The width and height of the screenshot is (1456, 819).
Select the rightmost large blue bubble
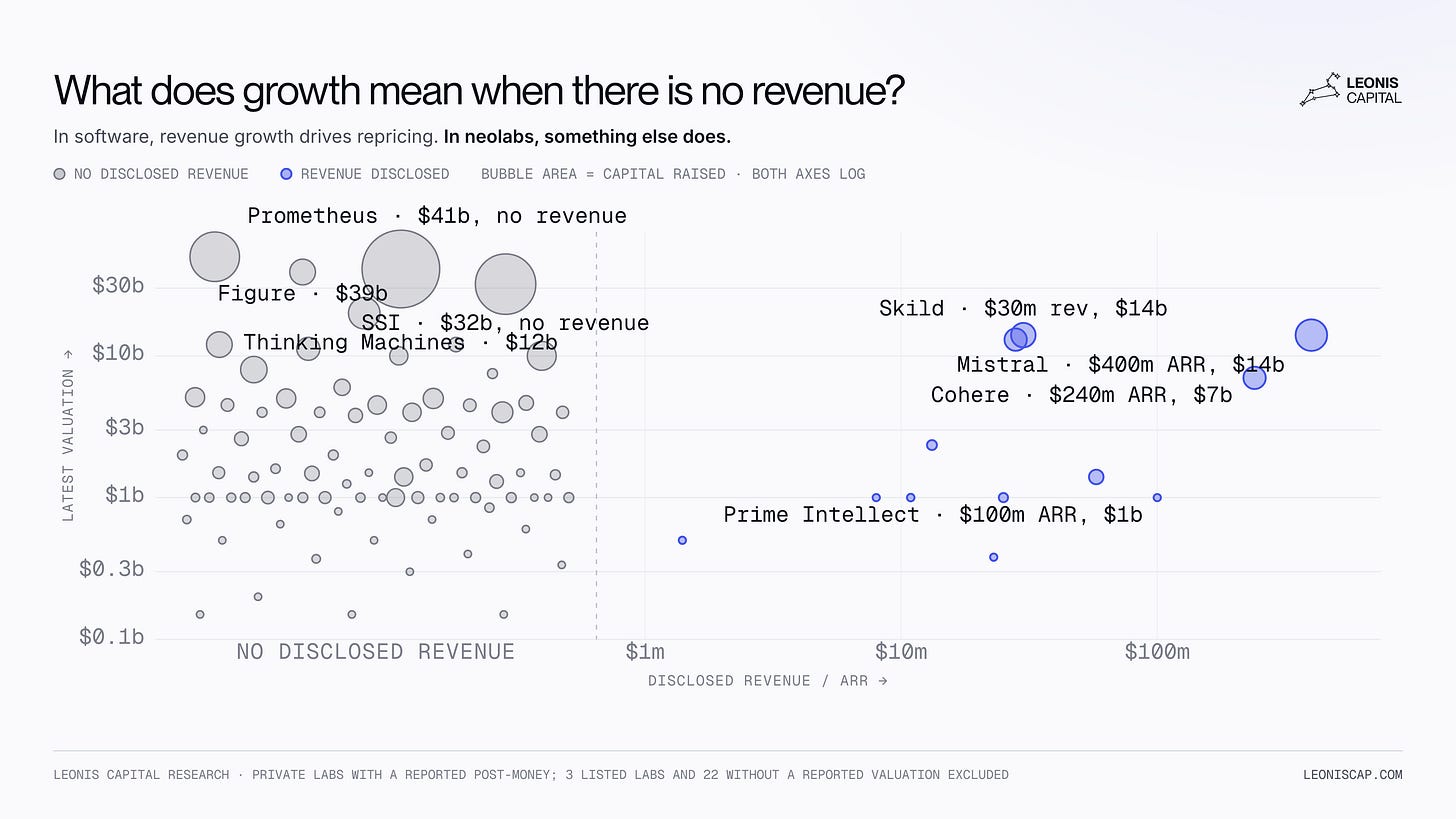click(1311, 335)
